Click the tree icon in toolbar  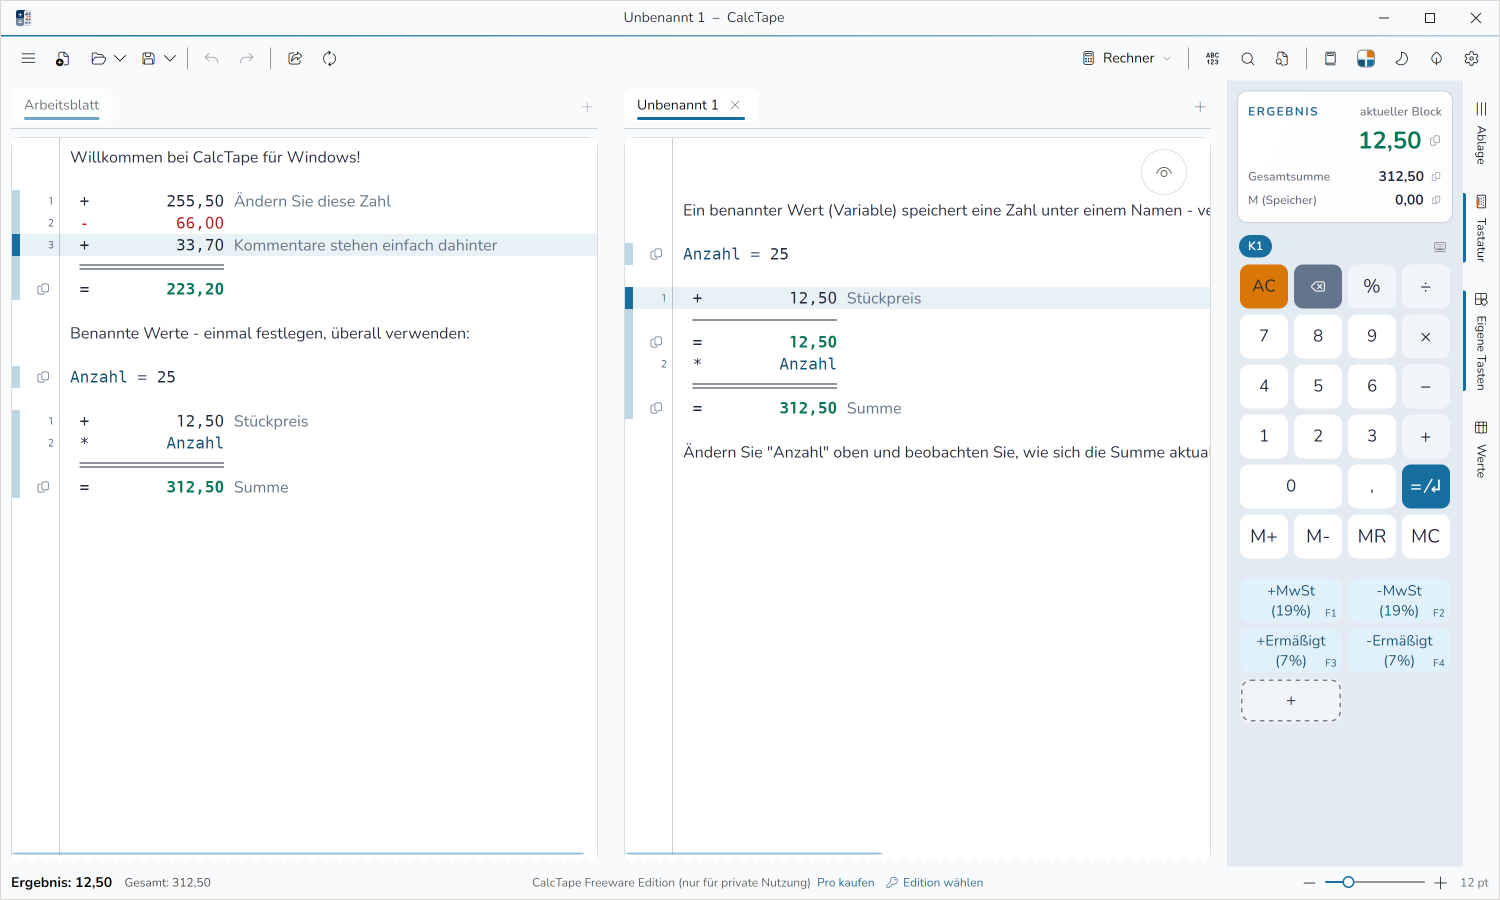pyautogui.click(x=1436, y=58)
